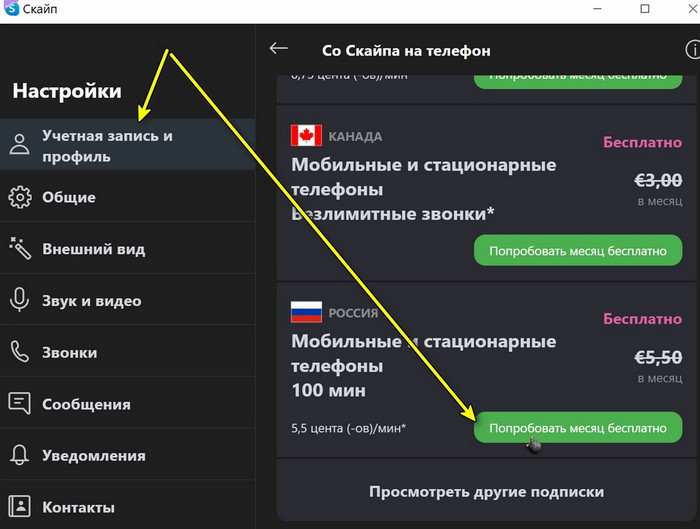This screenshot has height=529, width=700.
Task: Close the Skype window
Action: [x=692, y=8]
